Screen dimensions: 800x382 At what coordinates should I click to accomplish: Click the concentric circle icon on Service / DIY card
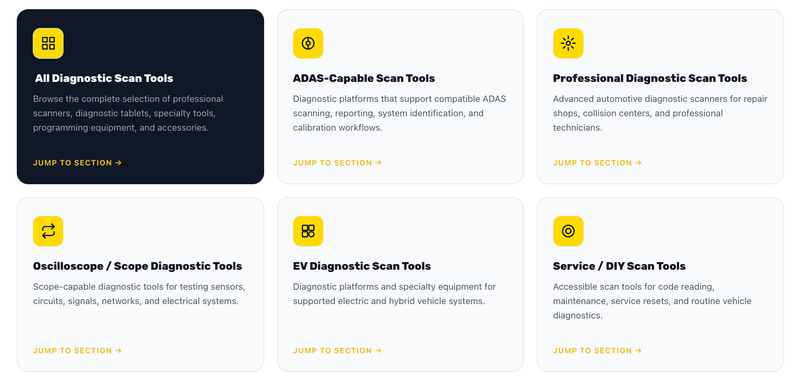568,231
